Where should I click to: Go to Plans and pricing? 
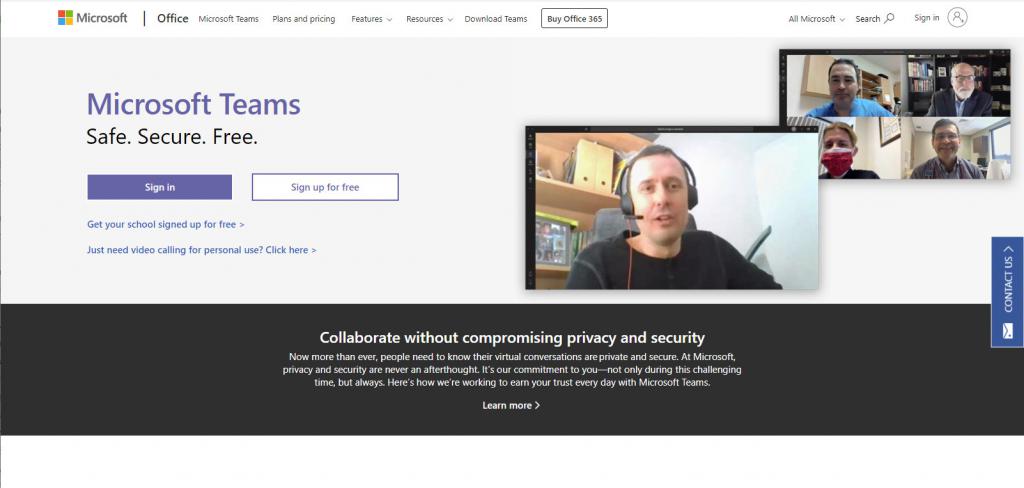tap(304, 19)
